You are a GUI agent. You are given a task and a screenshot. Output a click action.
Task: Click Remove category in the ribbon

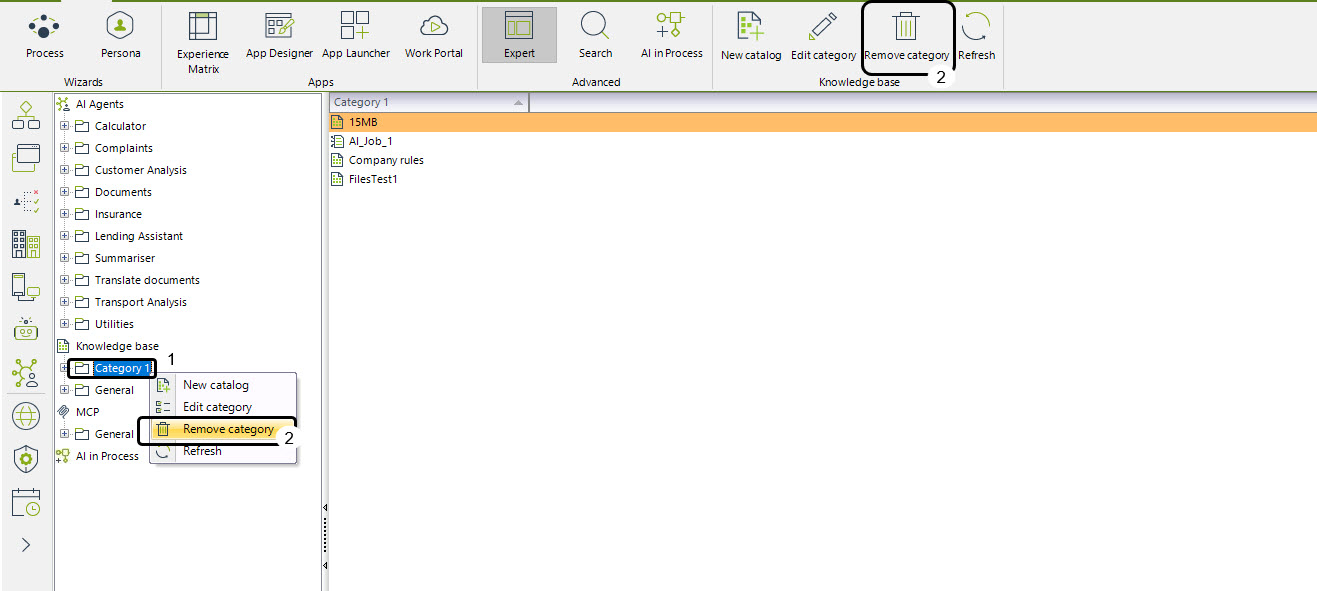(x=906, y=36)
